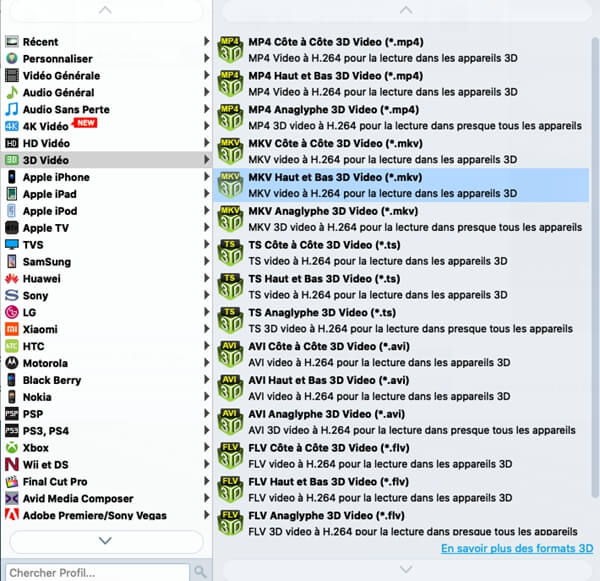Select MP4 Haut et Bas 3D Video profile

click(x=401, y=83)
